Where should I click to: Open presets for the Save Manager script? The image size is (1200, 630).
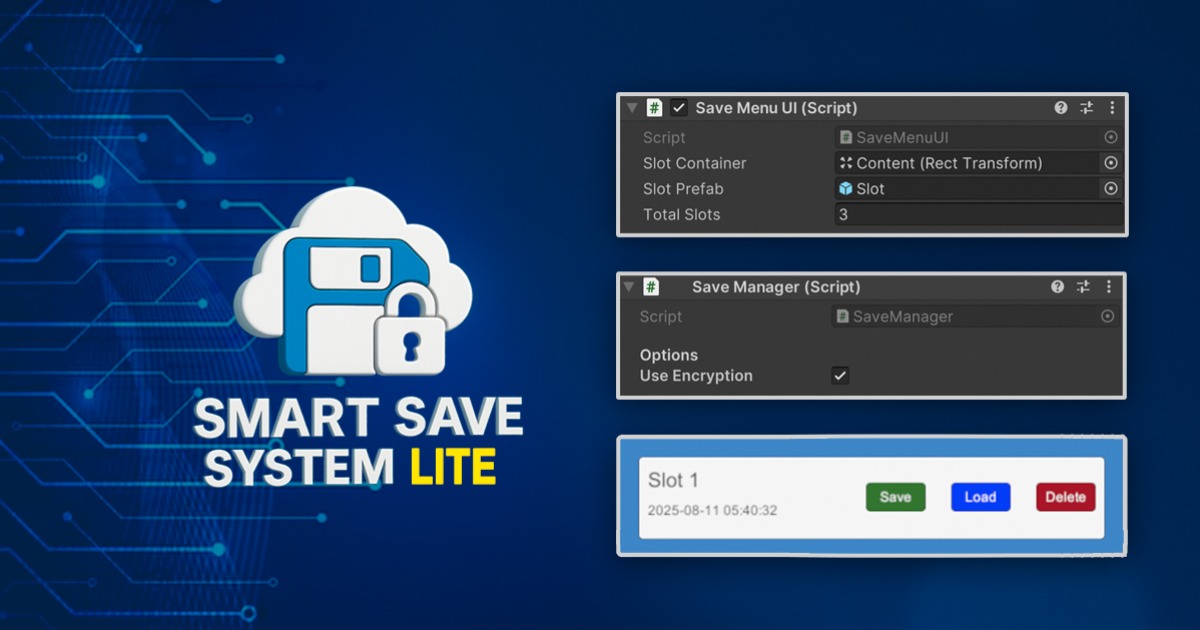(x=1083, y=286)
